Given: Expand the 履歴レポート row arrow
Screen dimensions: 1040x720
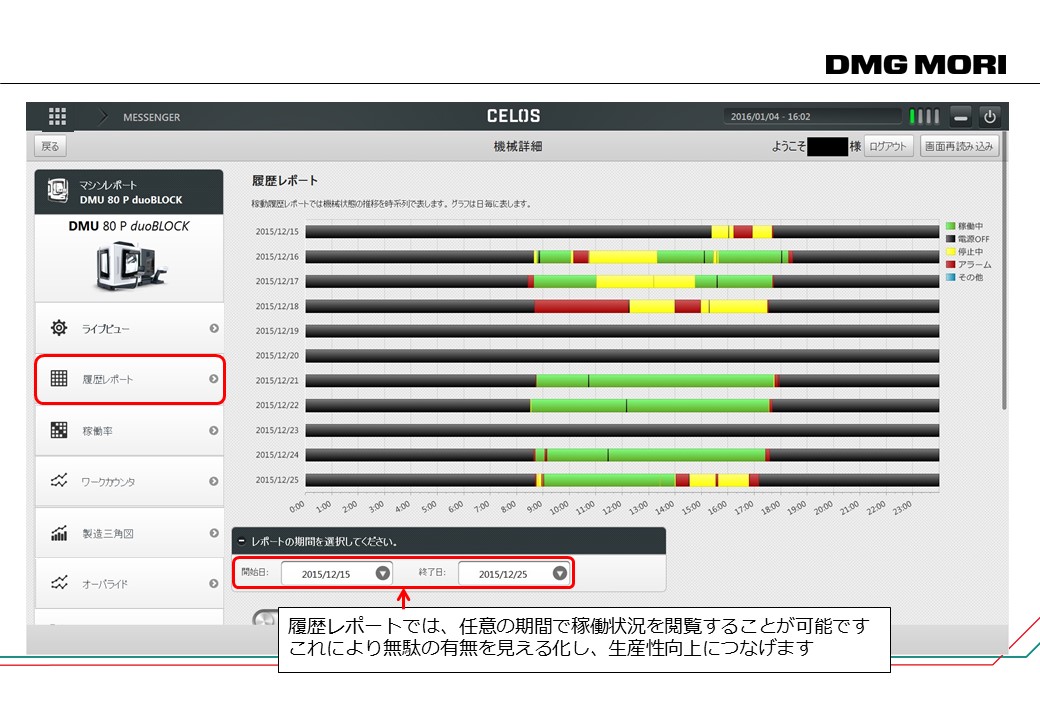Looking at the screenshot, I should tap(214, 379).
